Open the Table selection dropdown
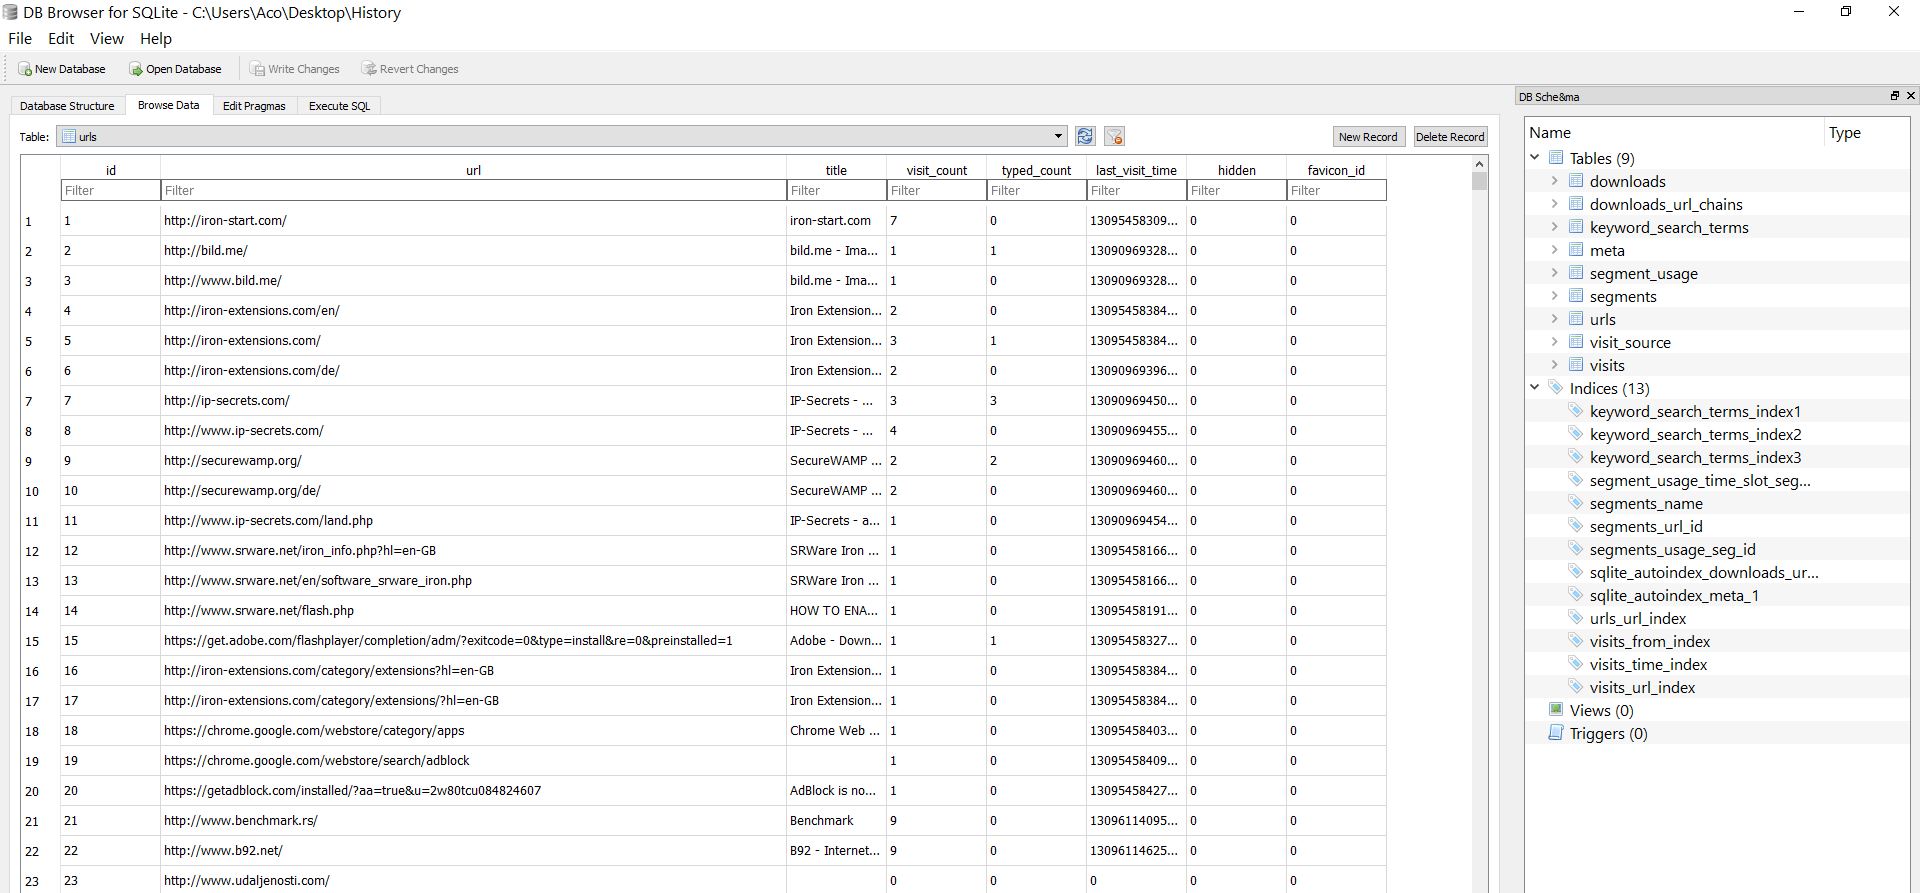The height and width of the screenshot is (893, 1920). click(1058, 136)
